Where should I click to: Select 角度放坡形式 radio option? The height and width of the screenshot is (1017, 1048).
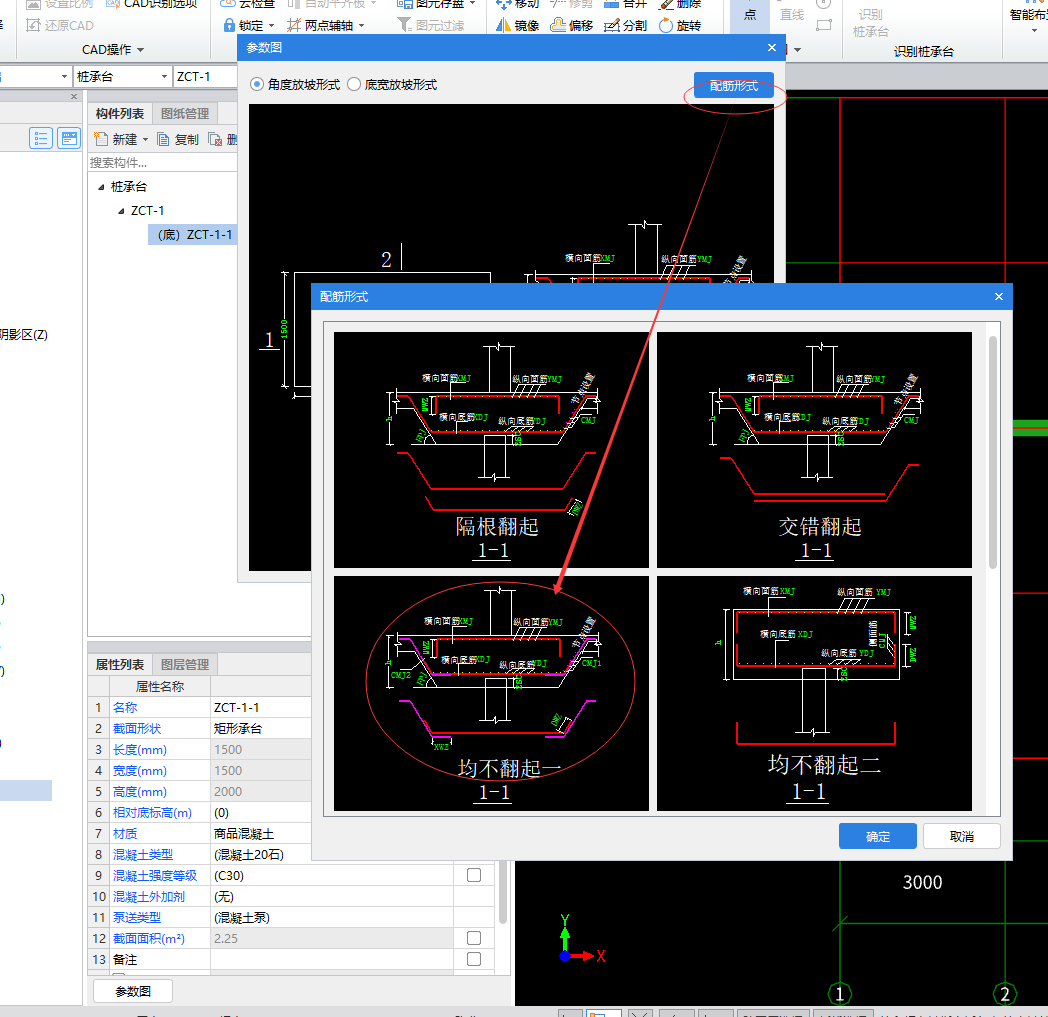[x=257, y=84]
